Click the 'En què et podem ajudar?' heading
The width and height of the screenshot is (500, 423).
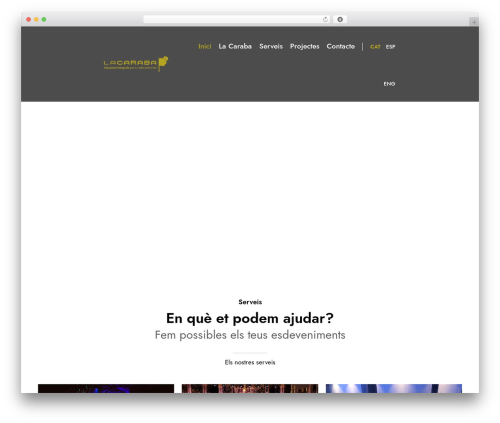click(x=250, y=318)
